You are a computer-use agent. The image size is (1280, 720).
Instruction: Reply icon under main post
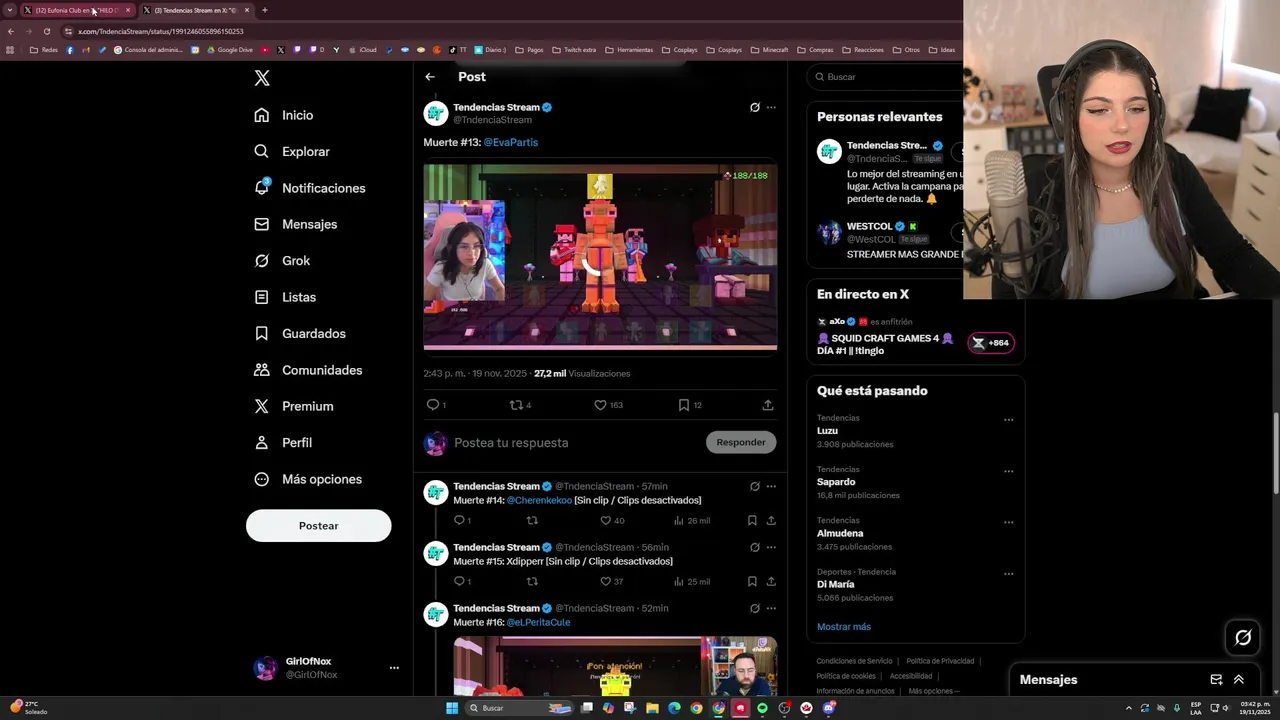433,405
